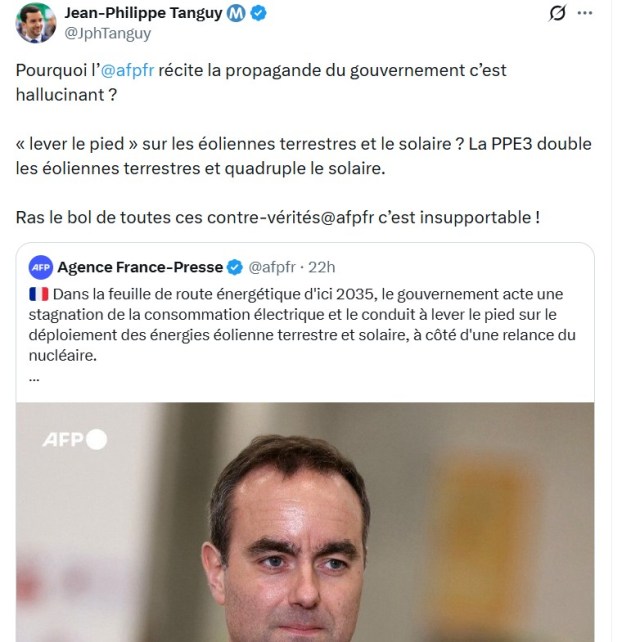Open the Grok explain-post icon
The width and height of the screenshot is (640, 642).
click(x=557, y=13)
